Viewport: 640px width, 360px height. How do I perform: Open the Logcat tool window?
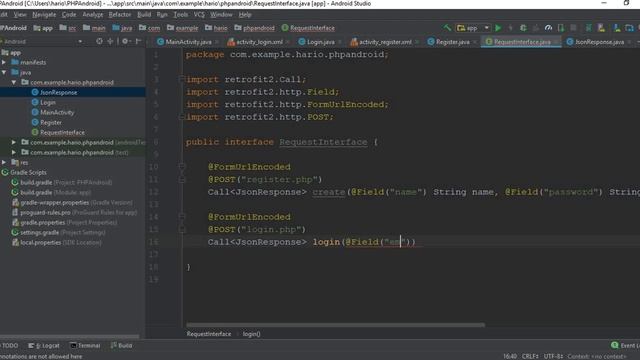pos(44,345)
